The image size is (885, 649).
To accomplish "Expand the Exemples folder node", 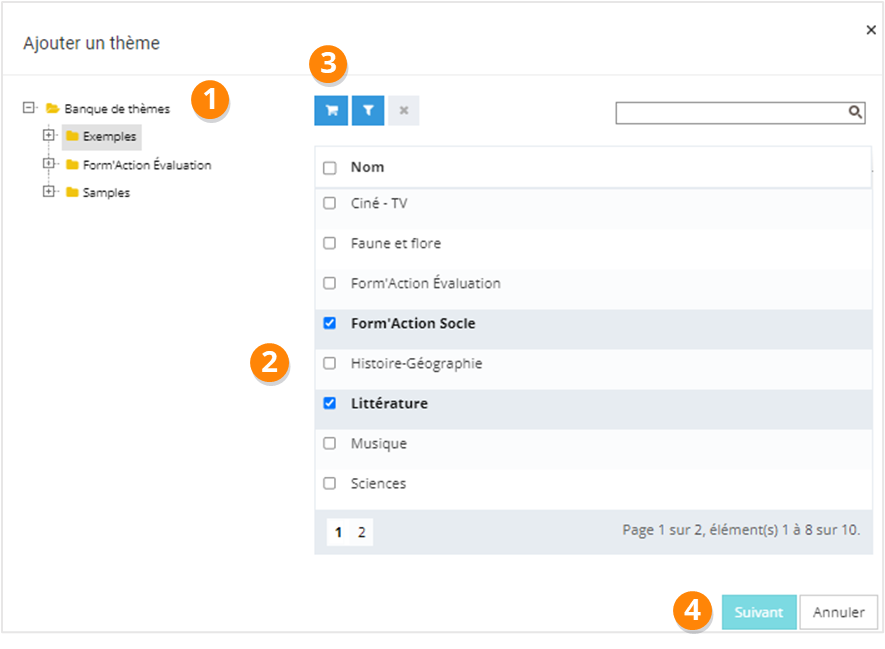I will (48, 135).
